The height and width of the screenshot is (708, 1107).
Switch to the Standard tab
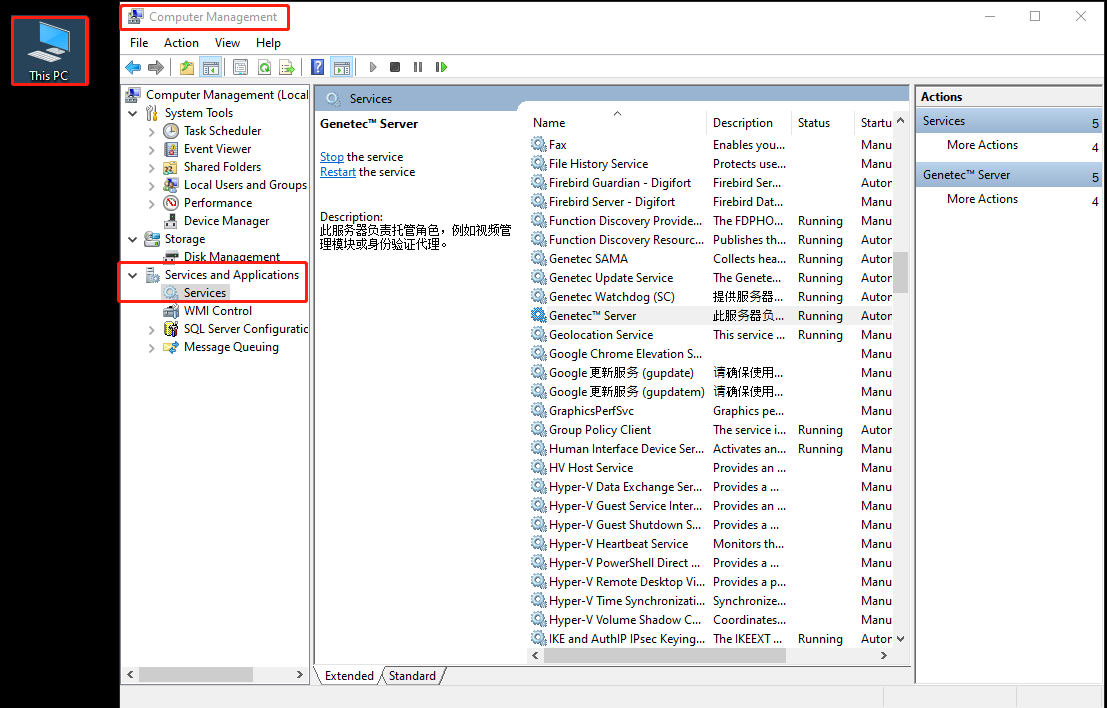tap(412, 676)
